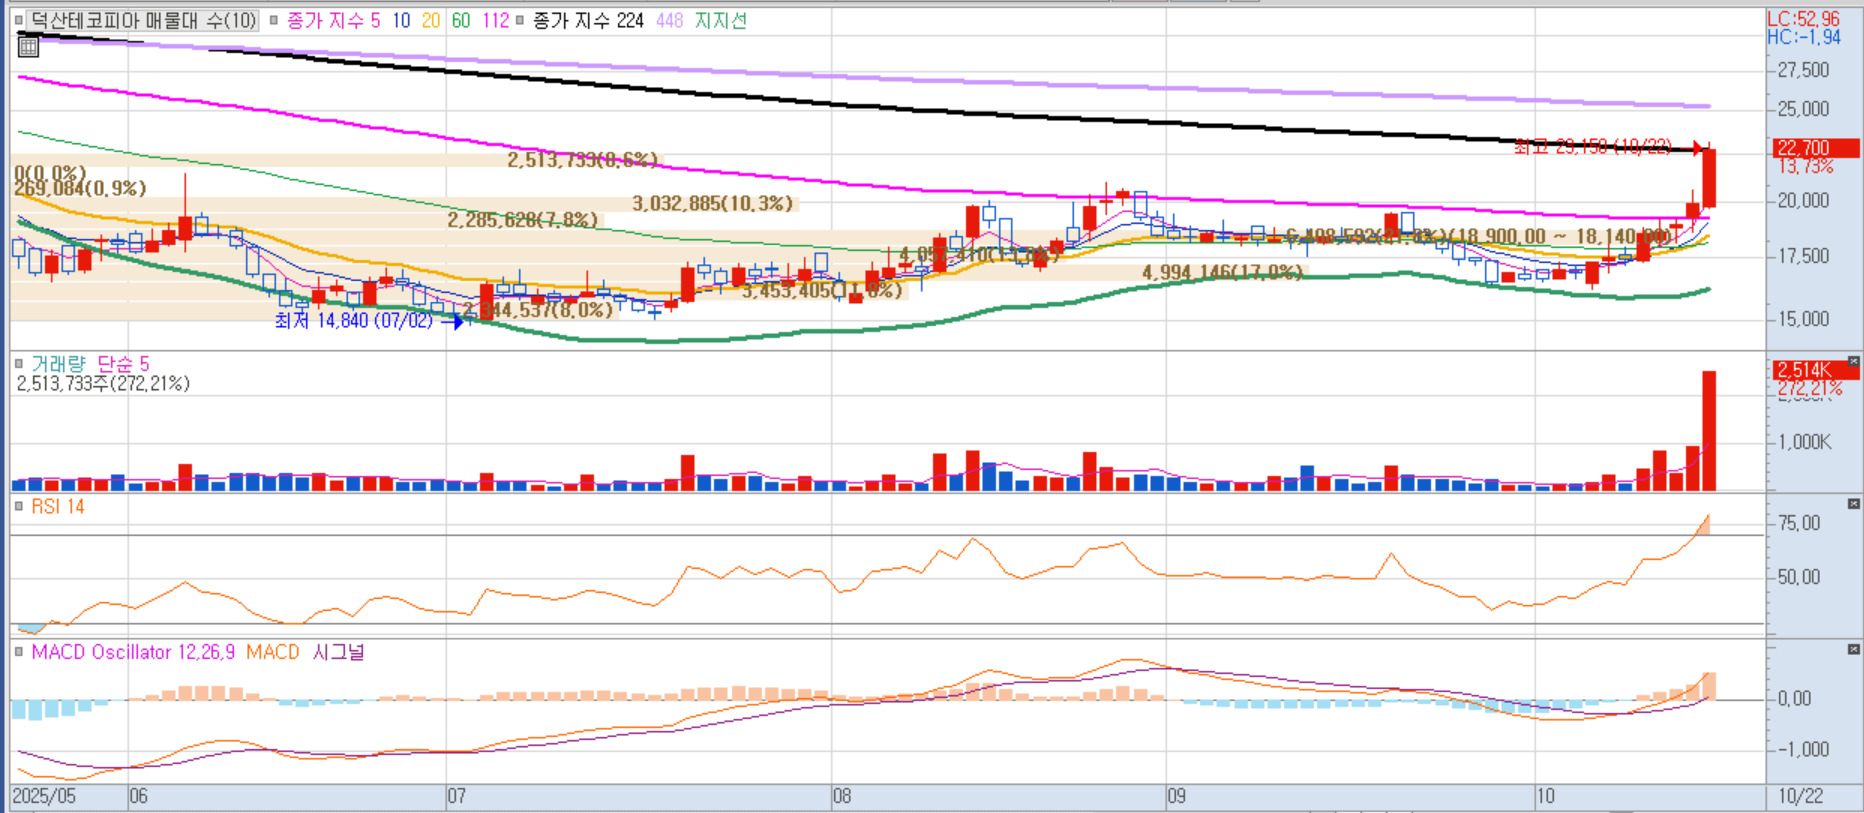Select the MACD Oscillator 12,26,9 label

pos(133,652)
